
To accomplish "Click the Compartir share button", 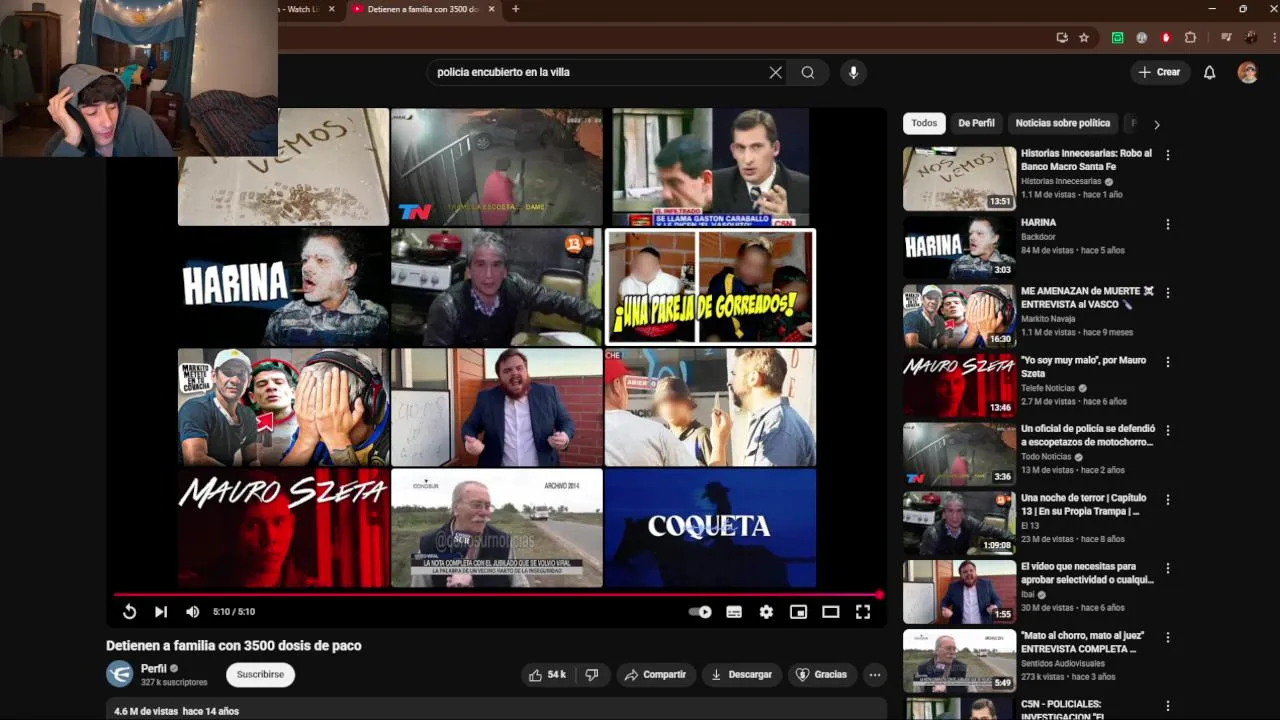I will tap(655, 675).
